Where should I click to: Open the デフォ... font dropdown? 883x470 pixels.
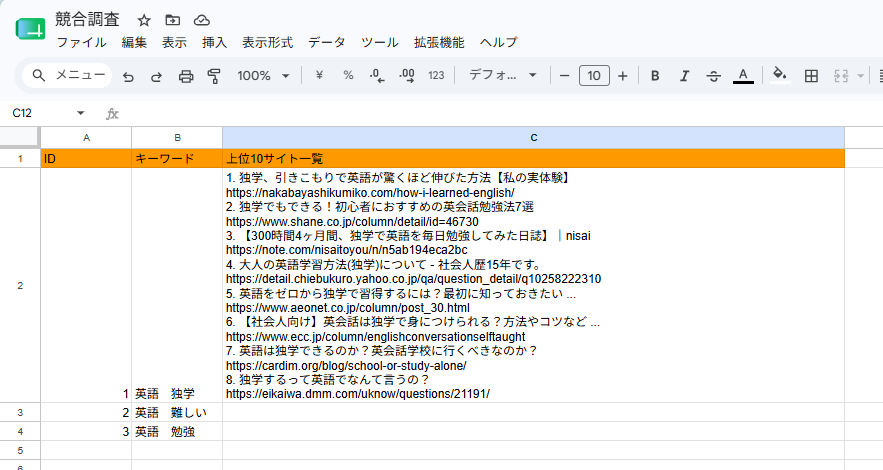point(502,75)
